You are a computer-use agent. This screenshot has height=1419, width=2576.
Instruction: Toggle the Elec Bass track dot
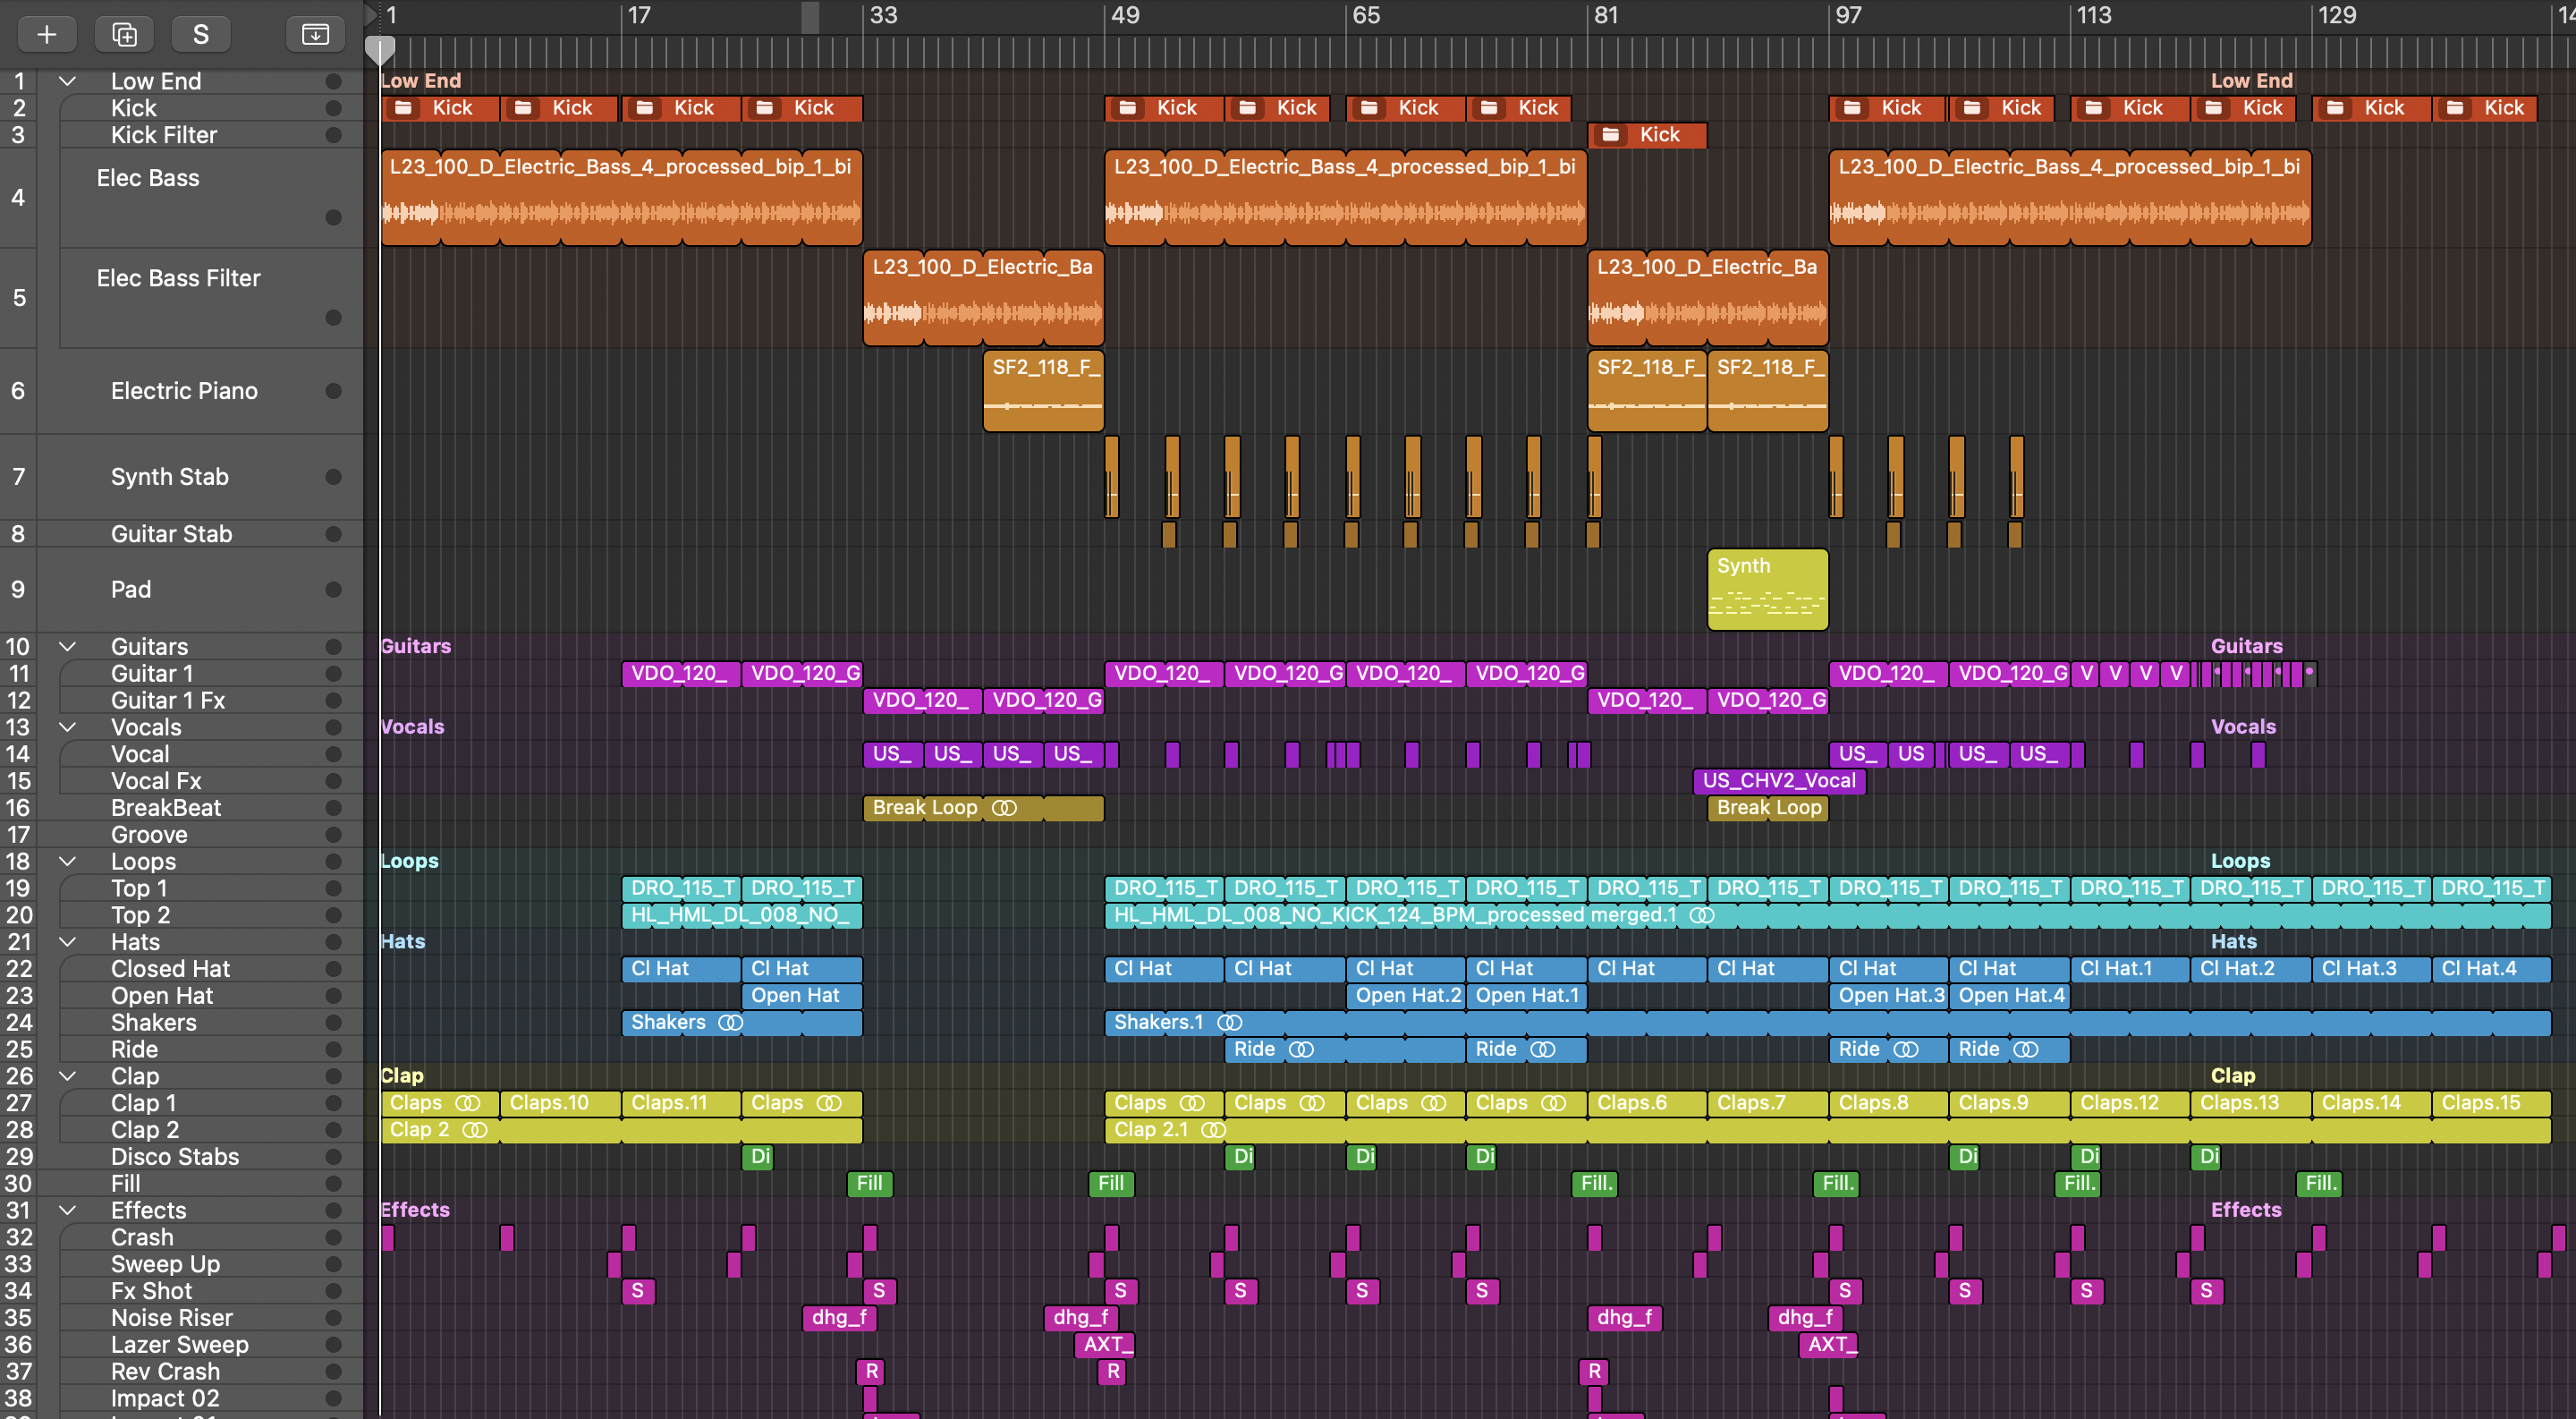pos(333,217)
